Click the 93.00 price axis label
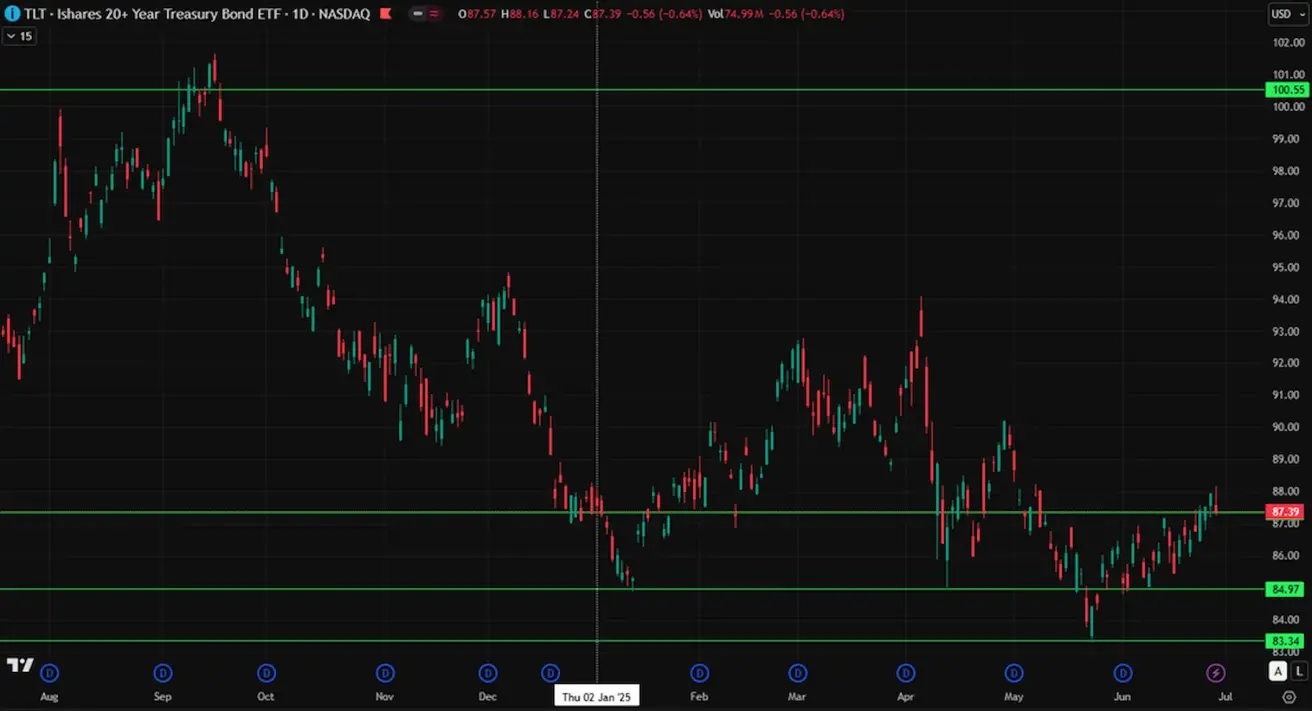The height and width of the screenshot is (711, 1312). [x=1287, y=331]
